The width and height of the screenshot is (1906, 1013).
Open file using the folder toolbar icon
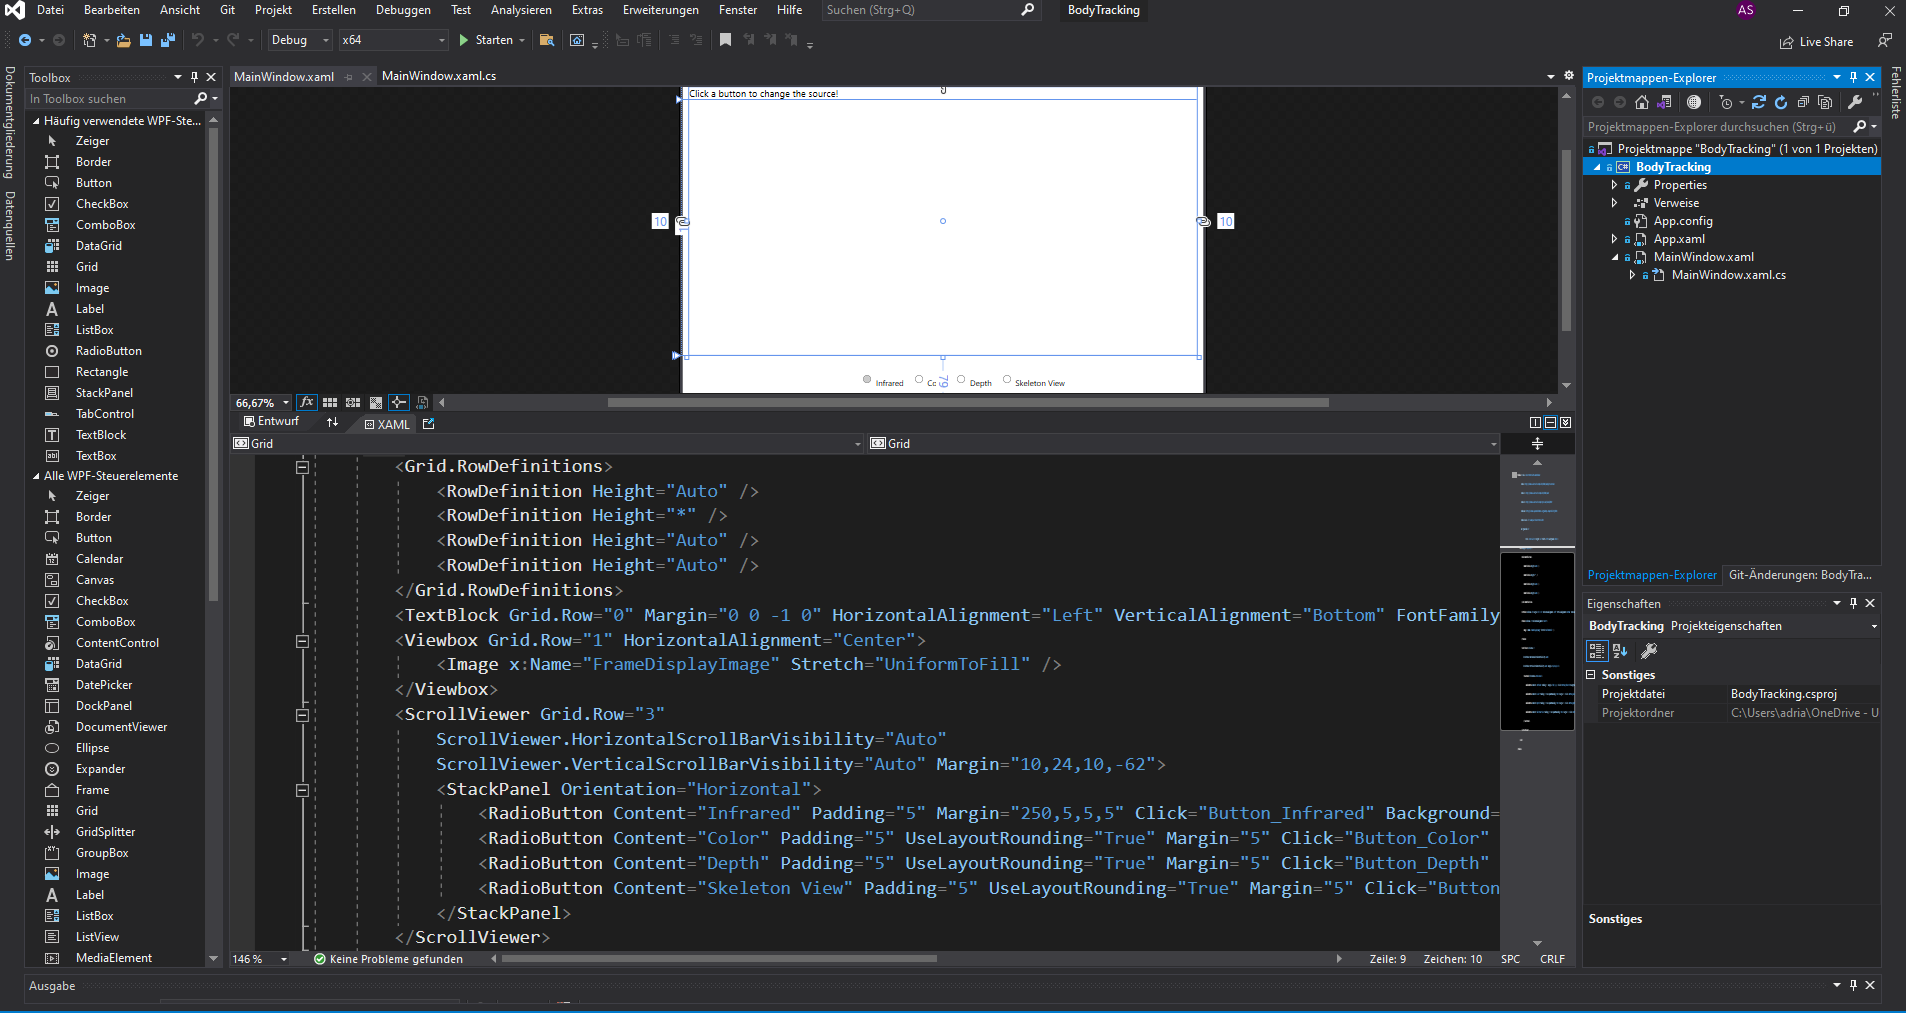point(123,40)
